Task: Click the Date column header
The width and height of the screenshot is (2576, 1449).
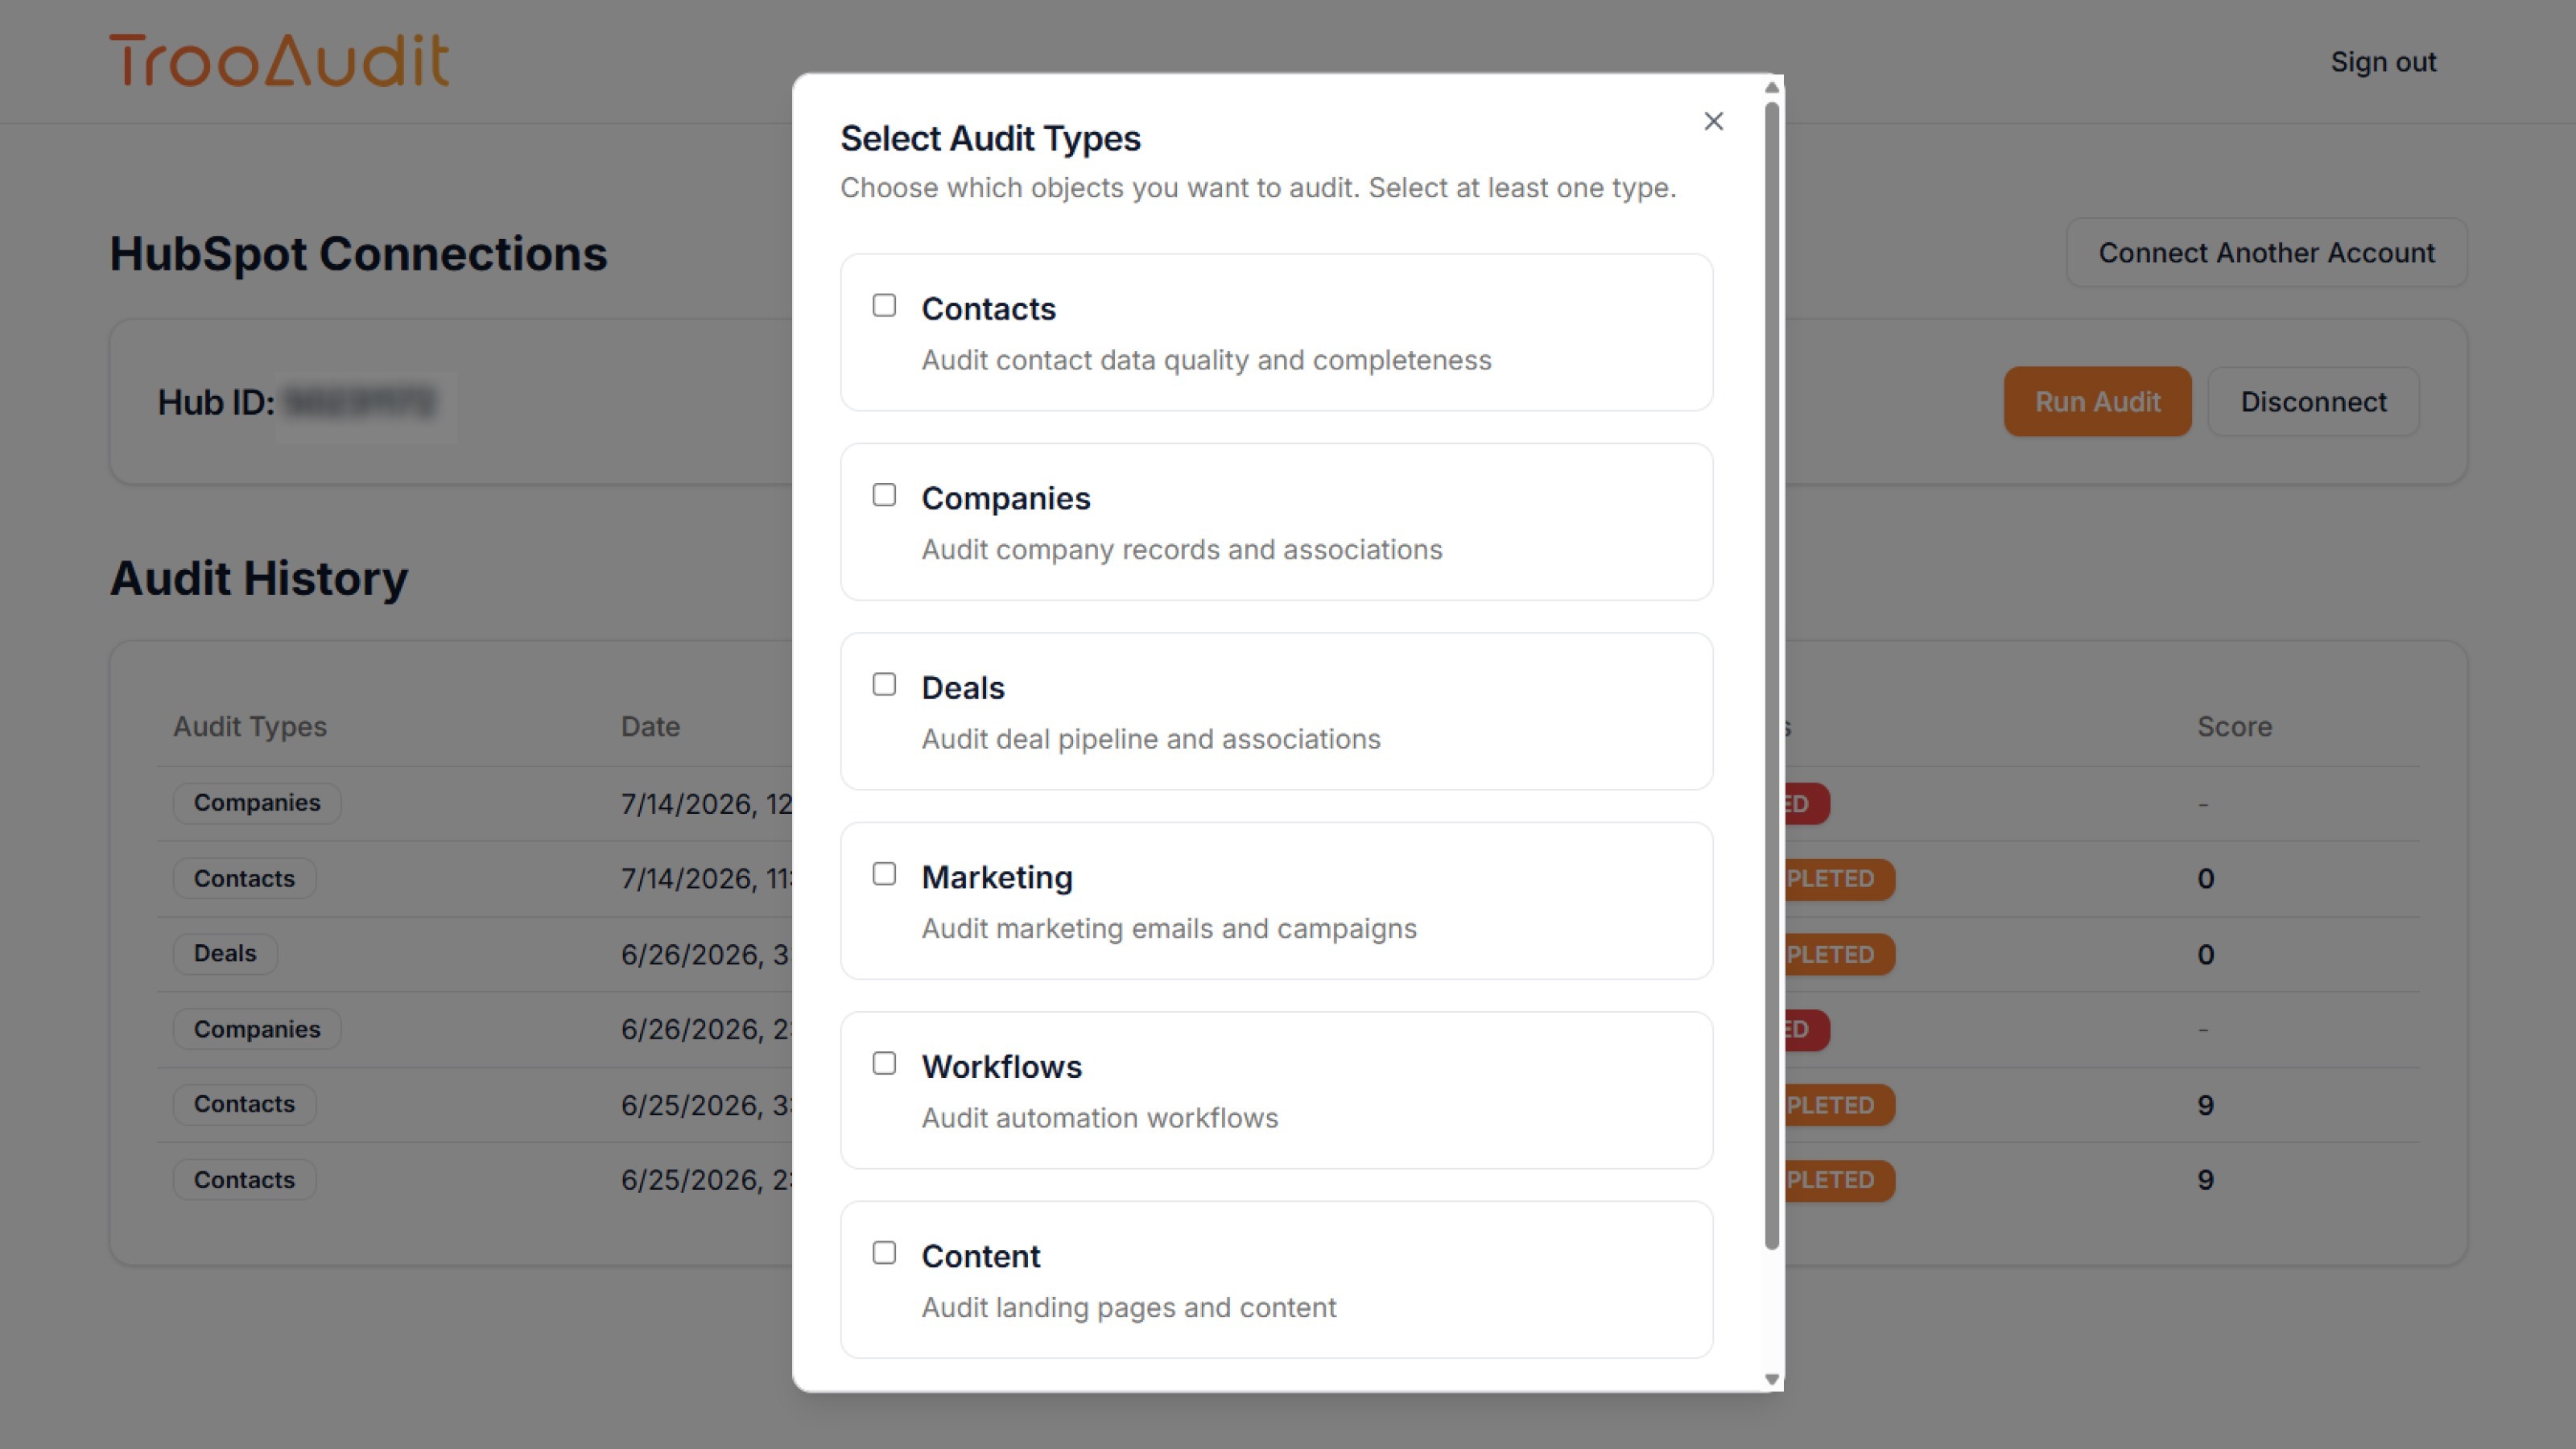Action: pyautogui.click(x=650, y=726)
